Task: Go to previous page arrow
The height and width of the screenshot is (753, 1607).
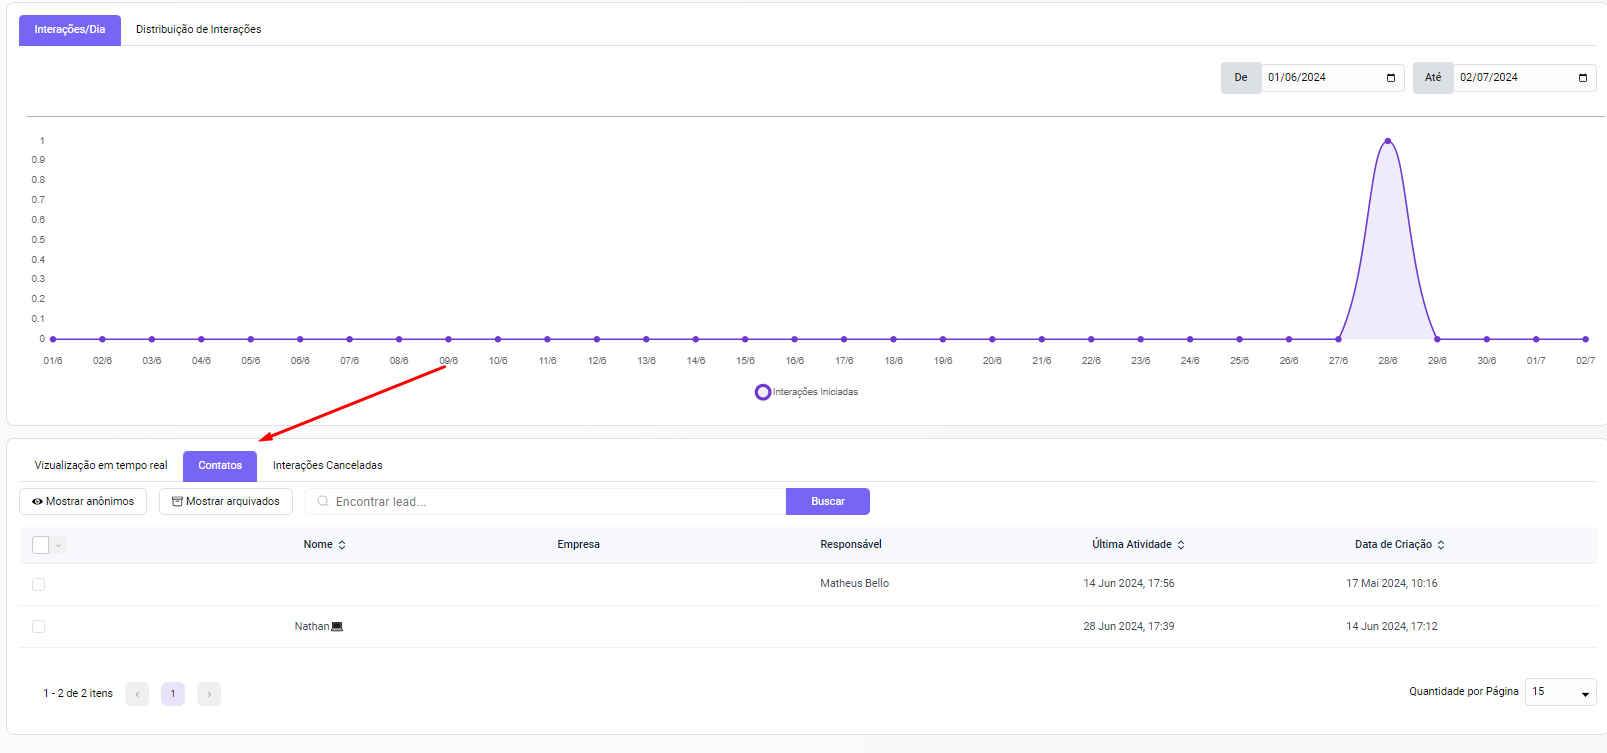Action: point(137,694)
